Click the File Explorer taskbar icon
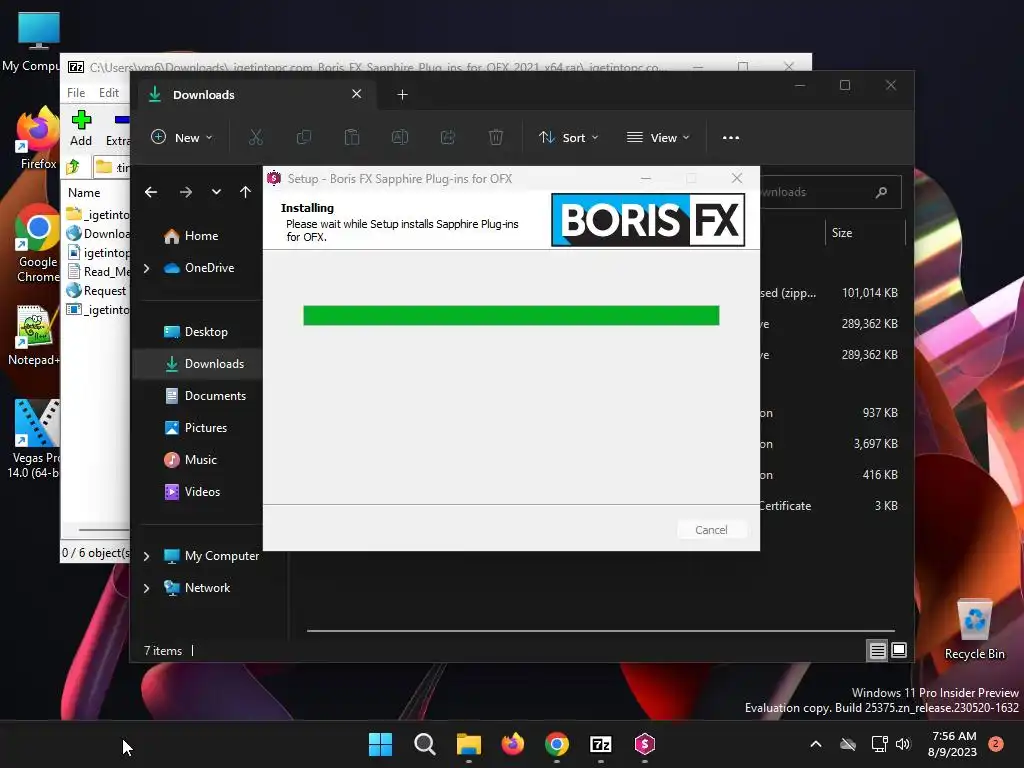This screenshot has width=1024, height=768. [x=468, y=744]
